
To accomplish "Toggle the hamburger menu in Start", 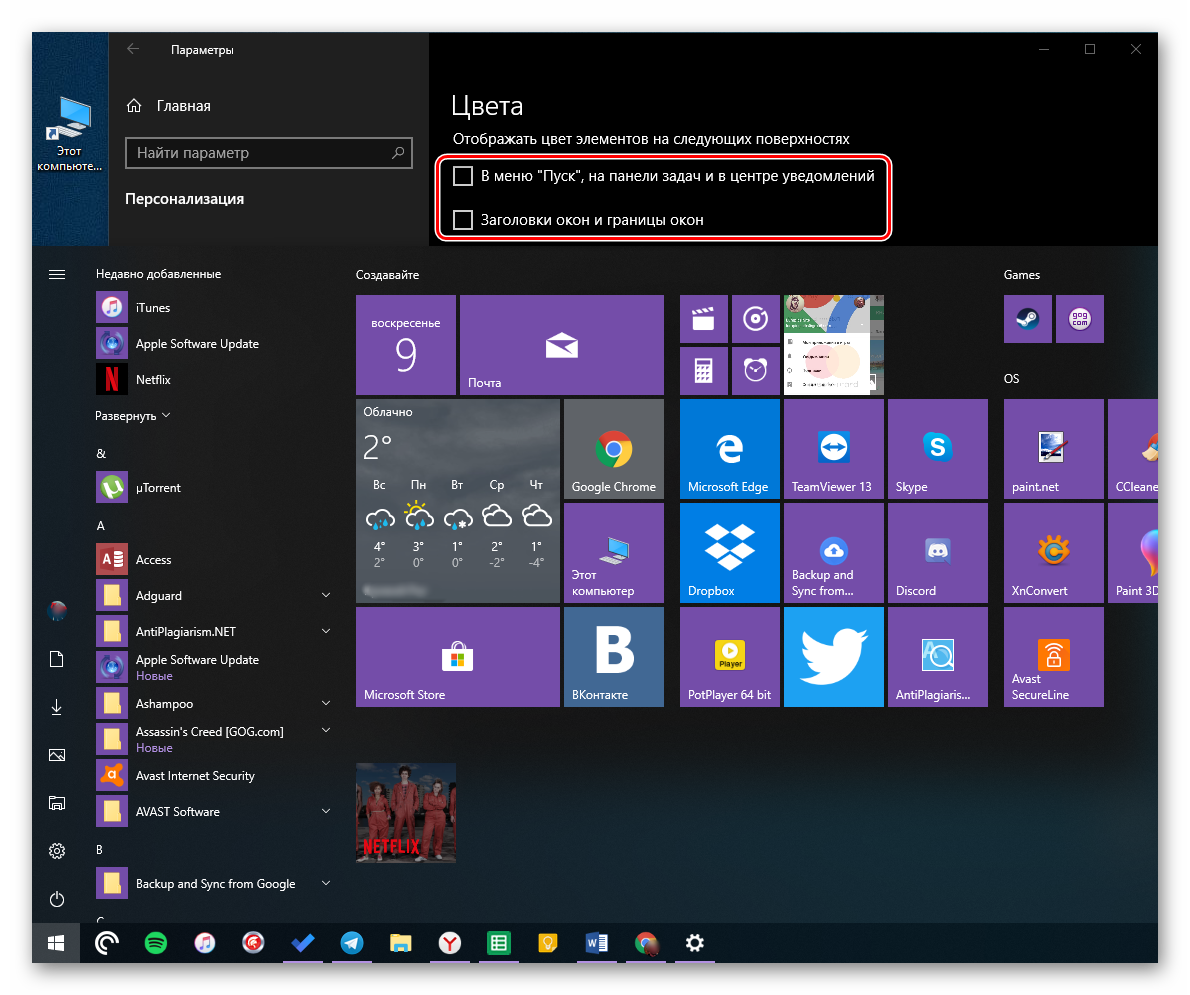I will click(x=57, y=274).
